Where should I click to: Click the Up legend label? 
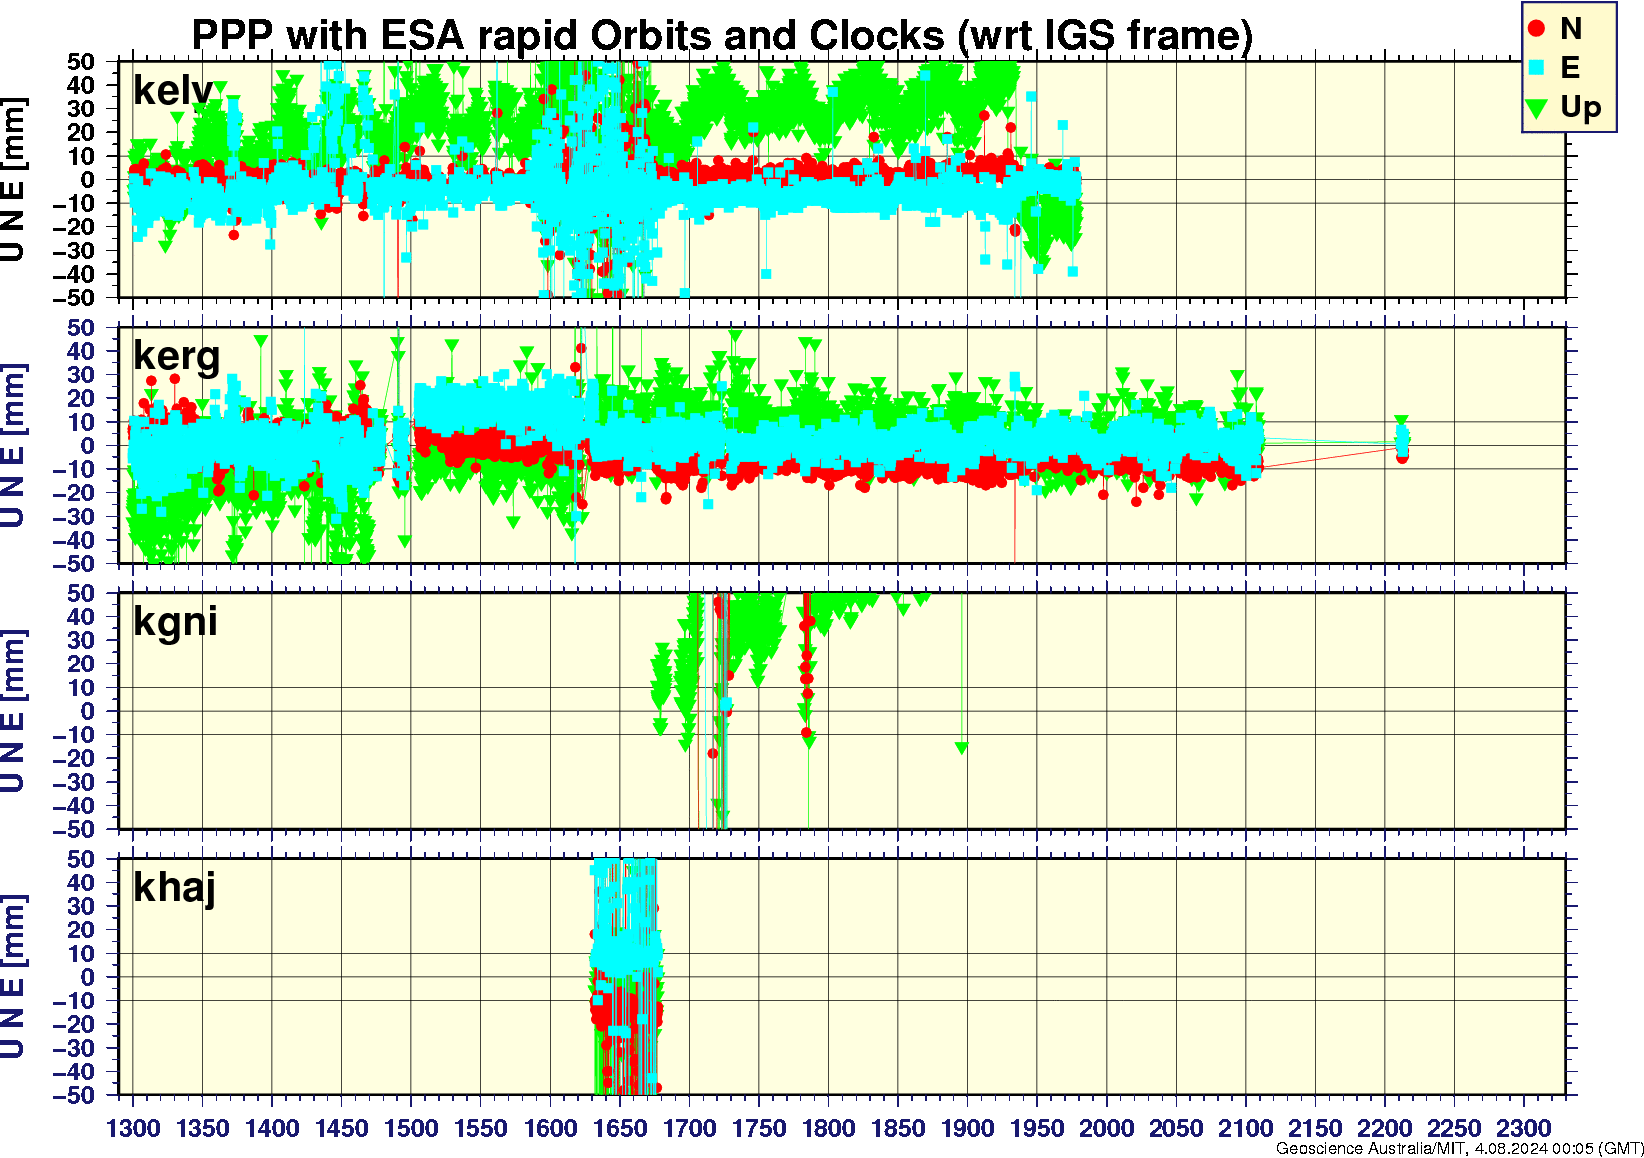click(1581, 108)
